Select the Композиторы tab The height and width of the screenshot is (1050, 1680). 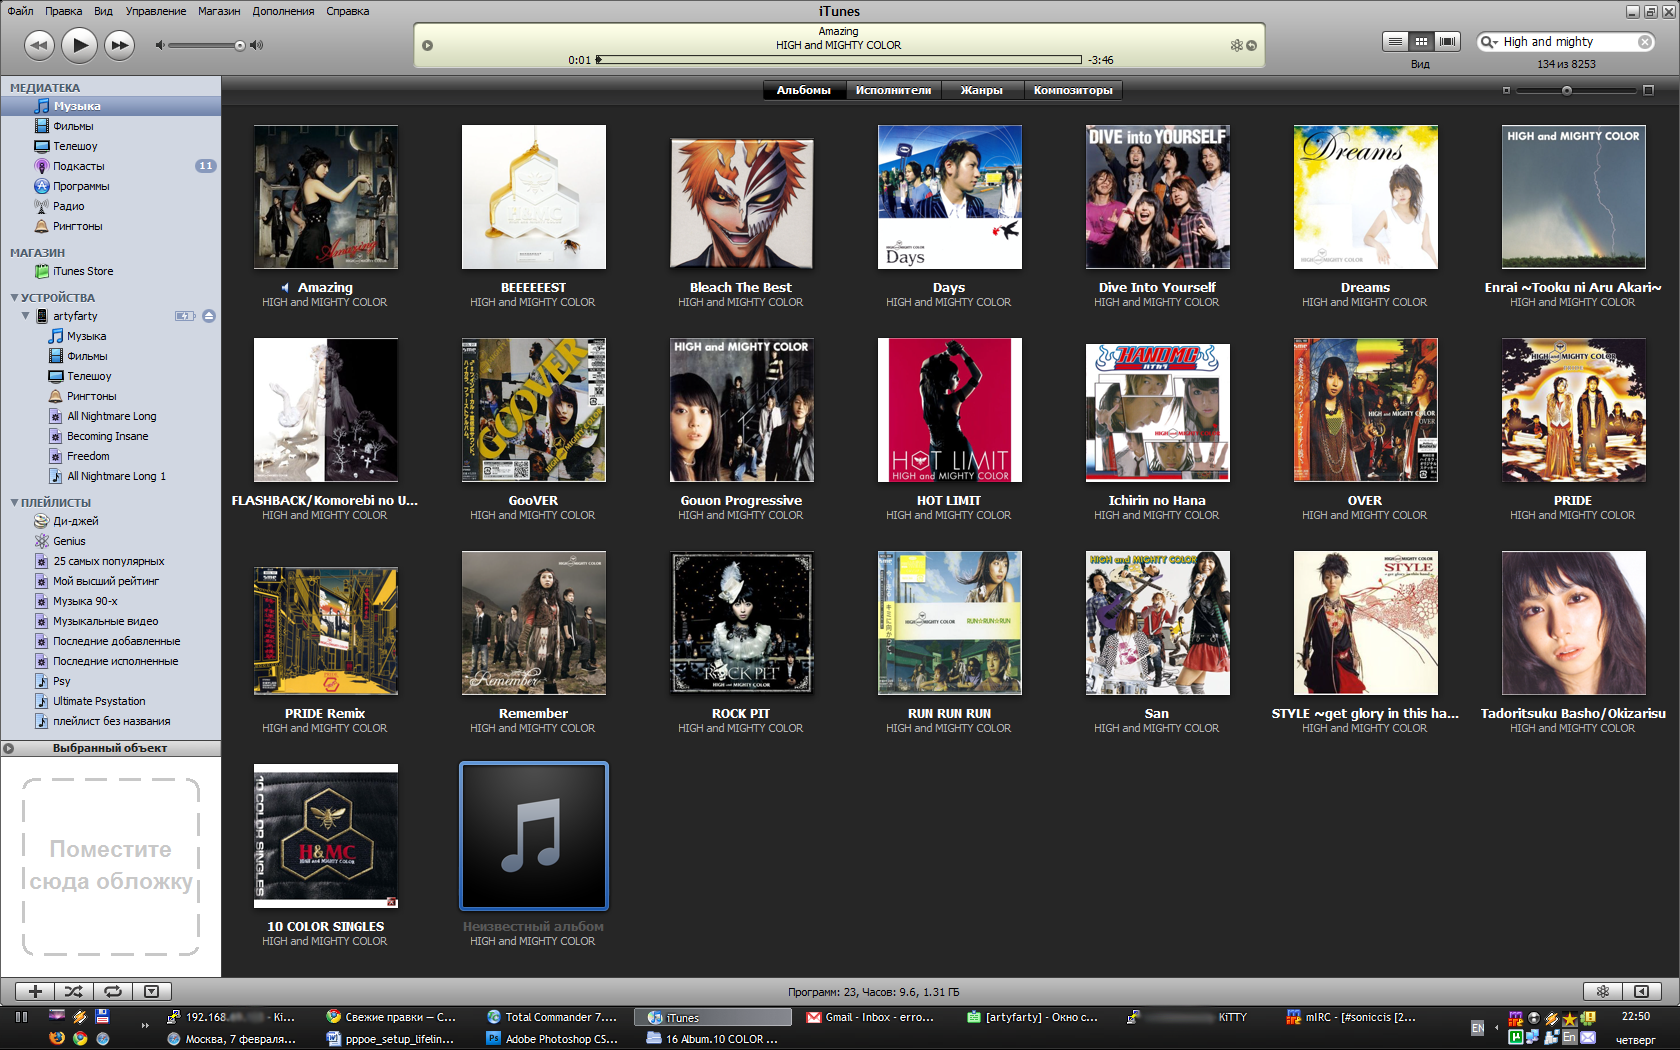coord(1073,90)
